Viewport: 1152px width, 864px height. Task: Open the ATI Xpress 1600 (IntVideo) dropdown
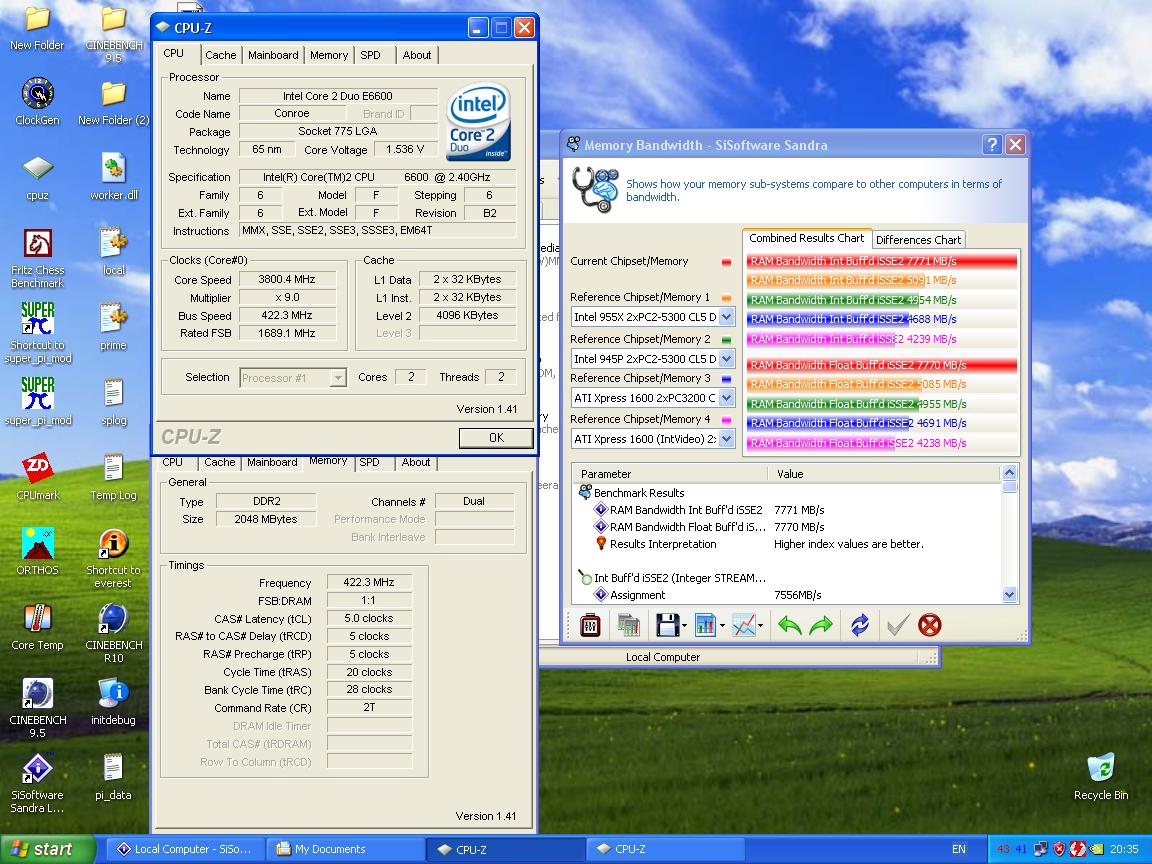[x=727, y=439]
